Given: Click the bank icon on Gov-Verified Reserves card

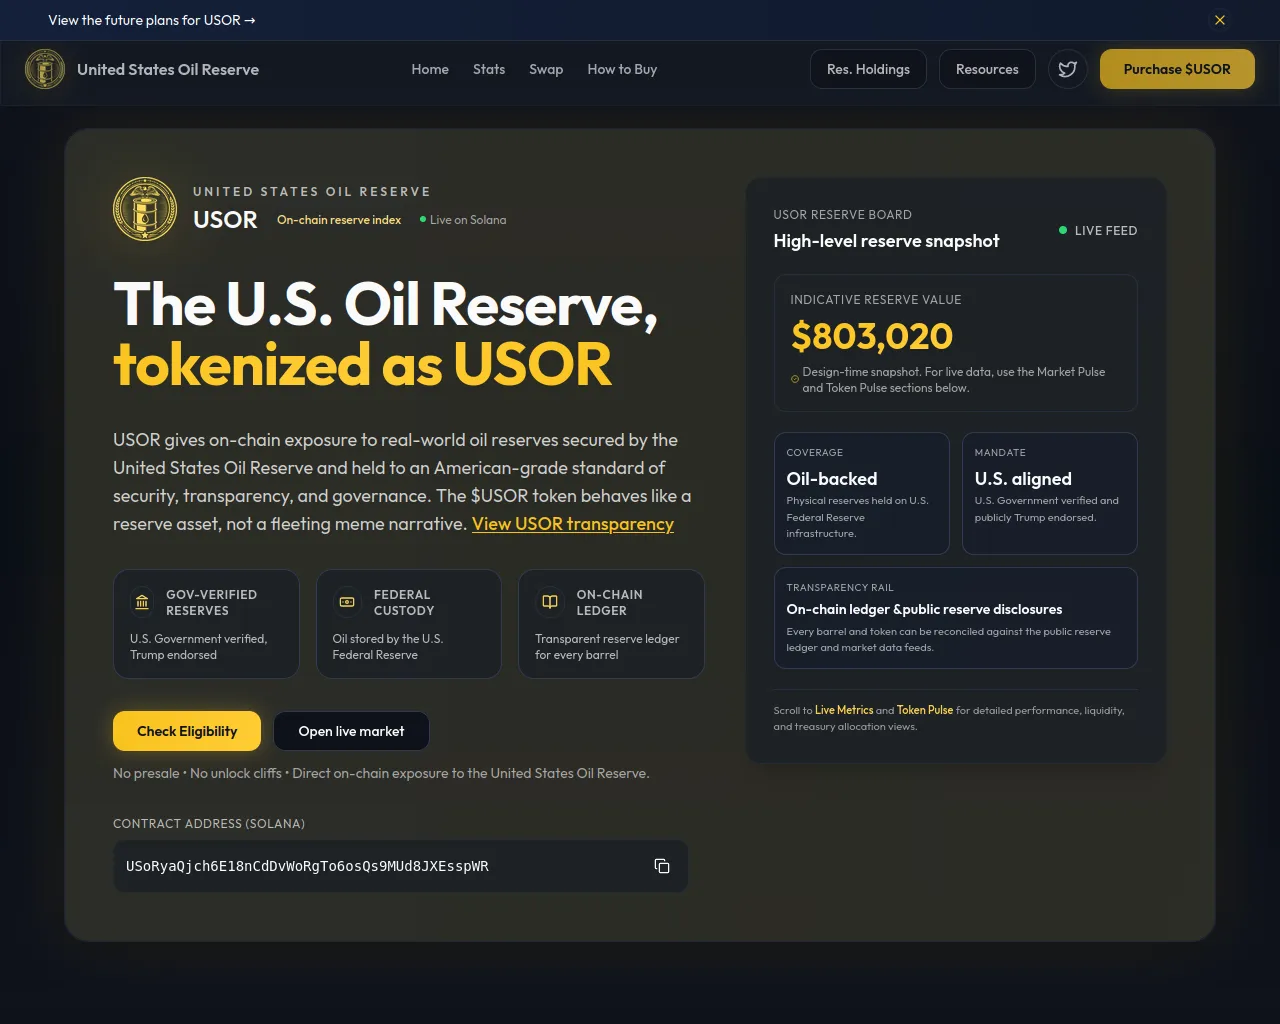Looking at the screenshot, I should (142, 602).
